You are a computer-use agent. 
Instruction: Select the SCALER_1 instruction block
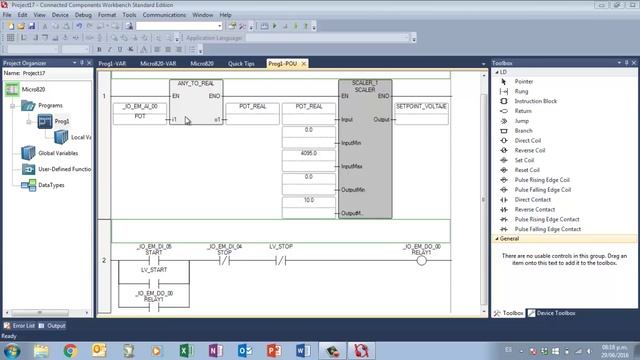[x=365, y=149]
